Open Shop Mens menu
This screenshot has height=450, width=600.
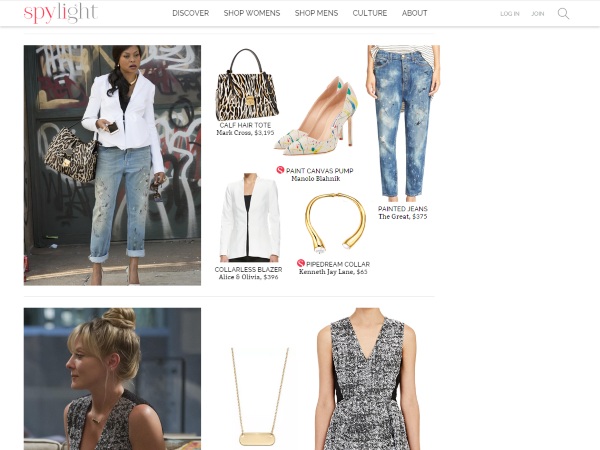coord(316,13)
